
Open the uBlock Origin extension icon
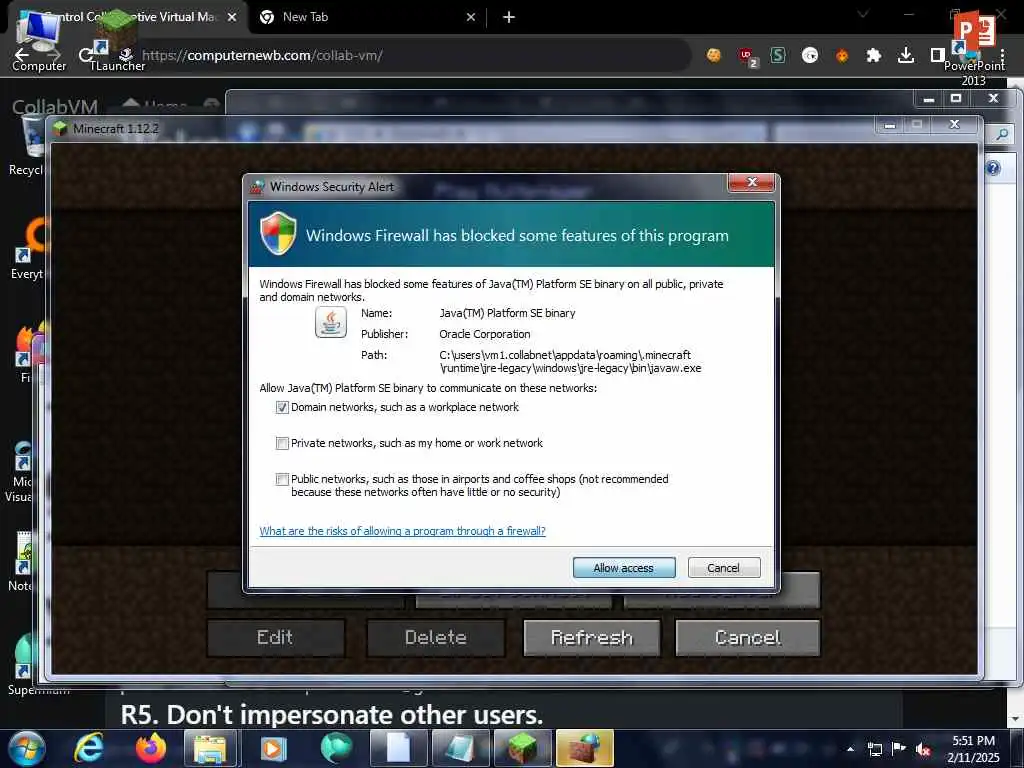747,57
